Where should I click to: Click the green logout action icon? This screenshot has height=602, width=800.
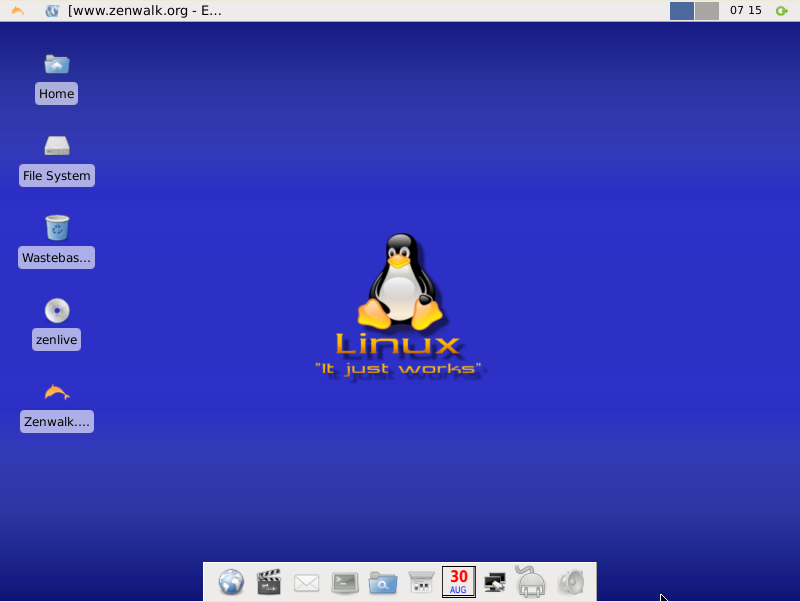point(782,11)
